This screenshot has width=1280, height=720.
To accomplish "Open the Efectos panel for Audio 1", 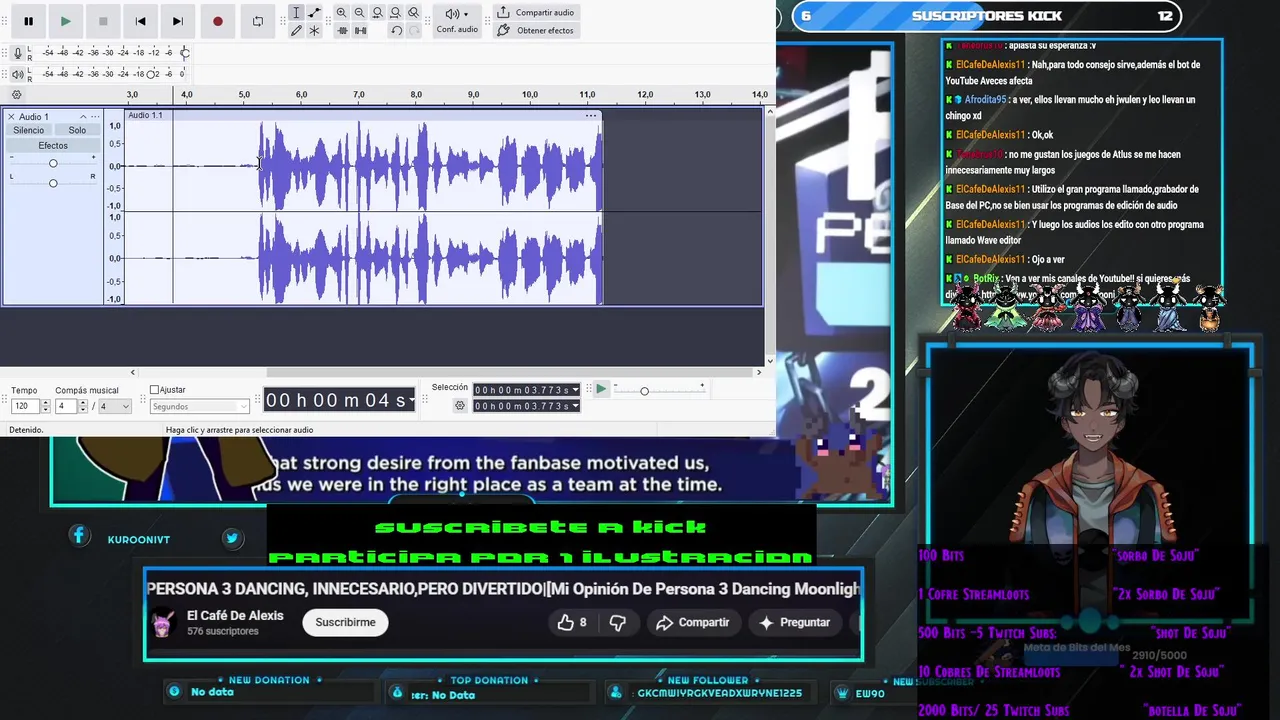I will [x=53, y=146].
